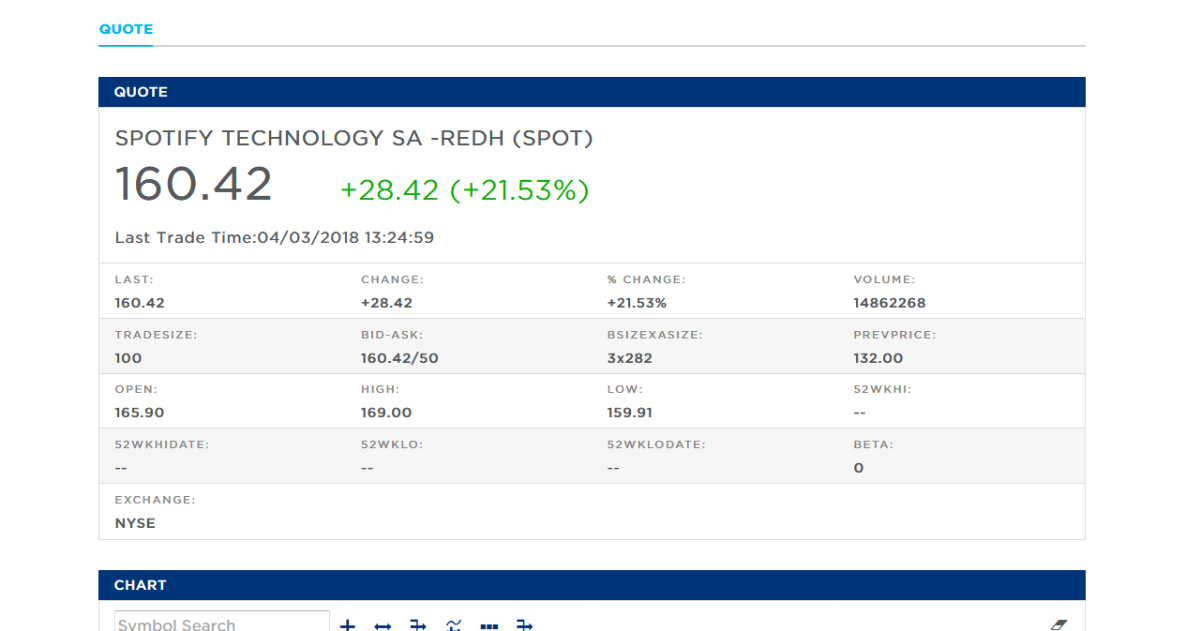Click the EXCHANGE value NYSE

pos(135,523)
